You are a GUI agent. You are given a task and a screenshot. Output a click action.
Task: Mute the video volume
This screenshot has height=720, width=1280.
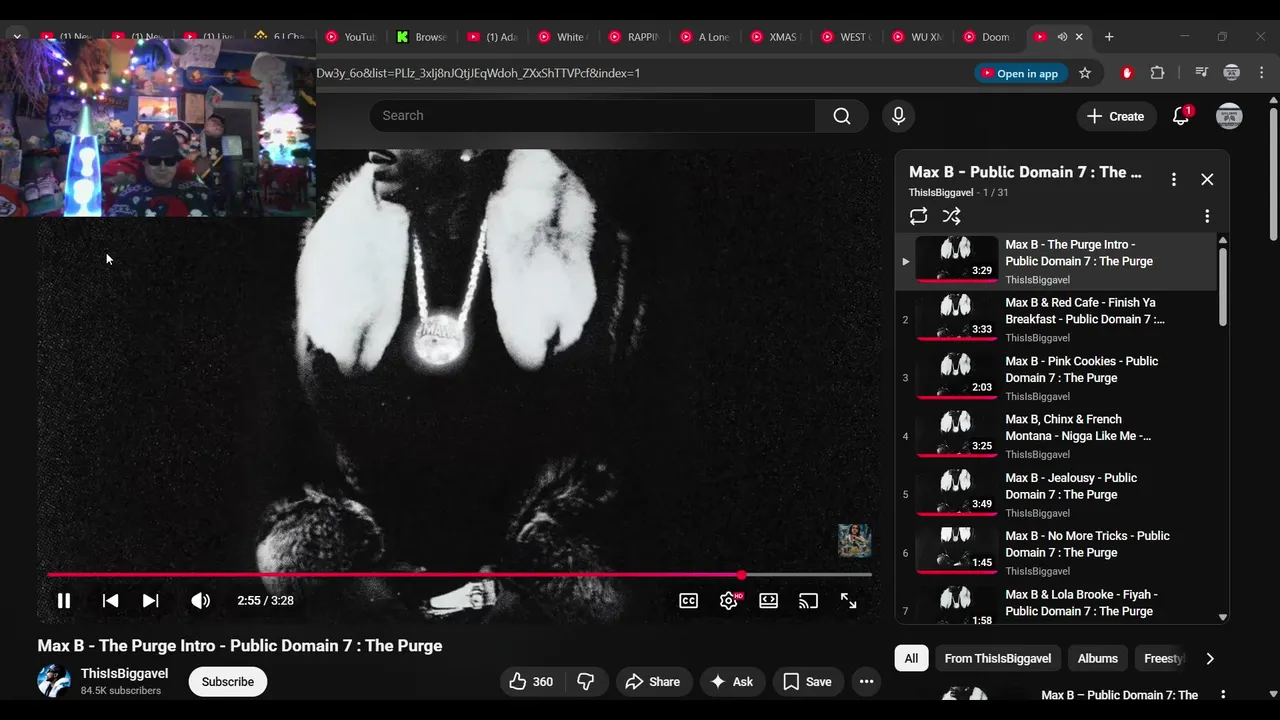pyautogui.click(x=200, y=601)
